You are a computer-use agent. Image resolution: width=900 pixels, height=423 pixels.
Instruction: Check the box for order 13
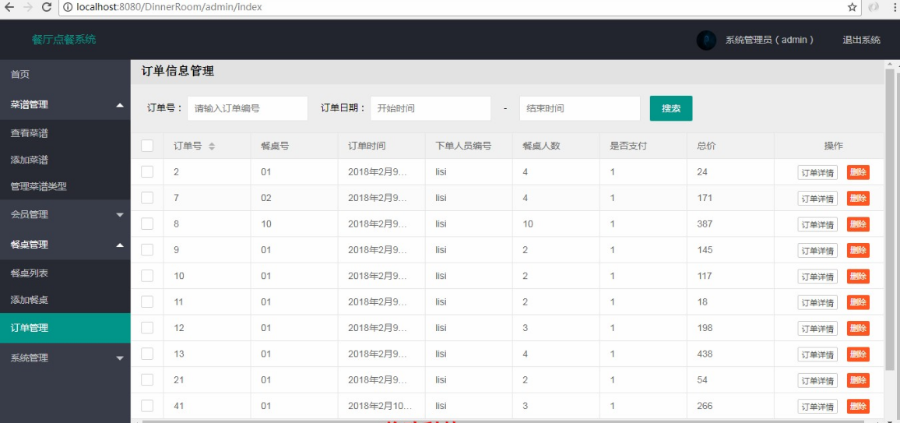[x=148, y=354]
